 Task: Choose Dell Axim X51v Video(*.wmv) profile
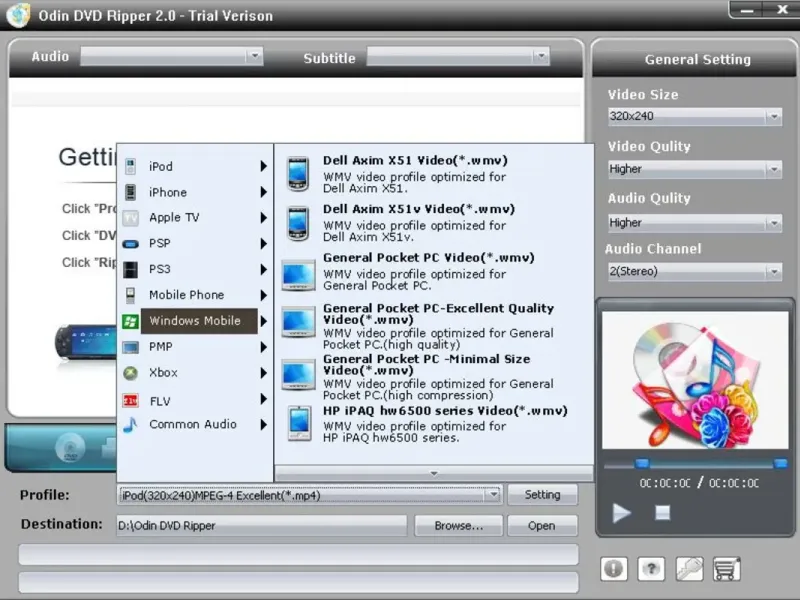point(434,223)
